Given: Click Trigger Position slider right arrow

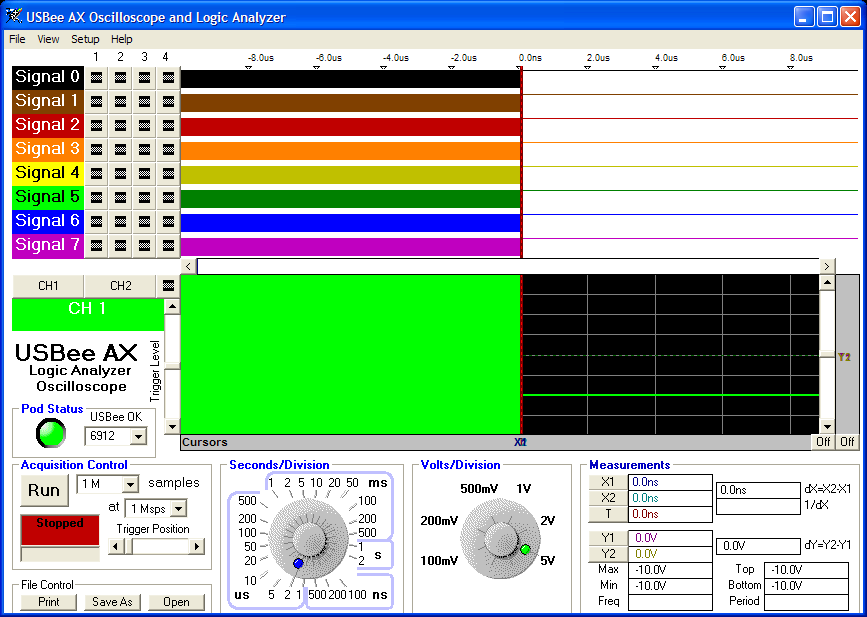Looking at the screenshot, I should click(x=197, y=547).
